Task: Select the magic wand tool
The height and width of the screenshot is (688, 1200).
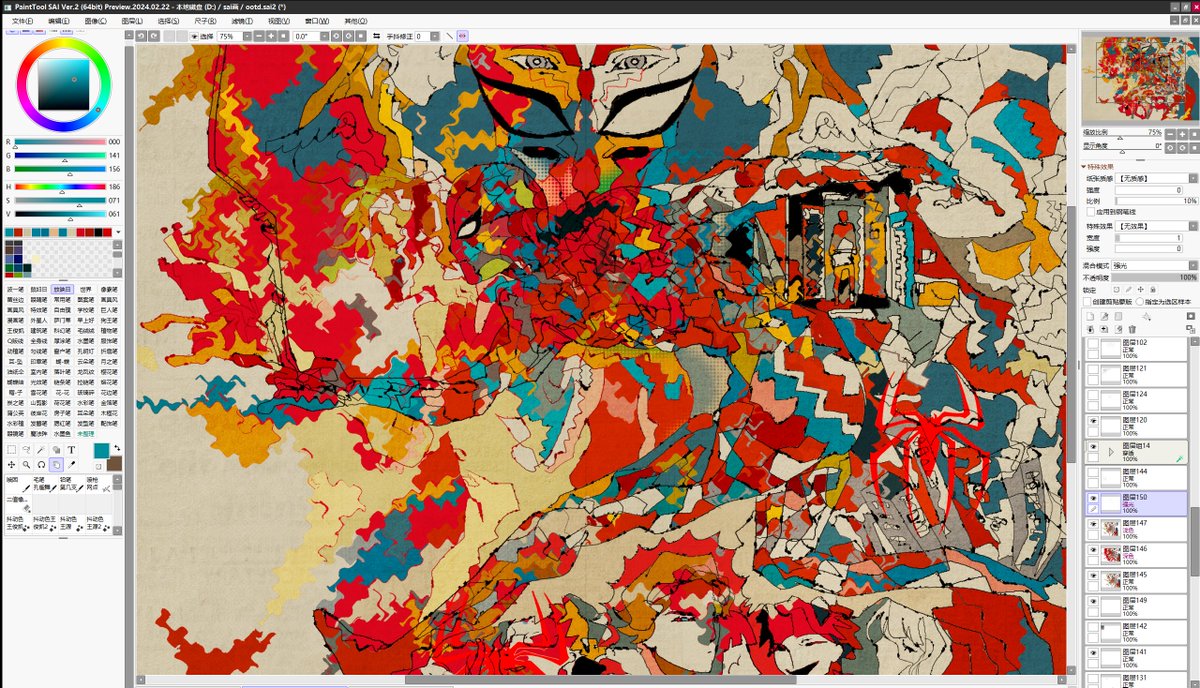Action: [40, 450]
